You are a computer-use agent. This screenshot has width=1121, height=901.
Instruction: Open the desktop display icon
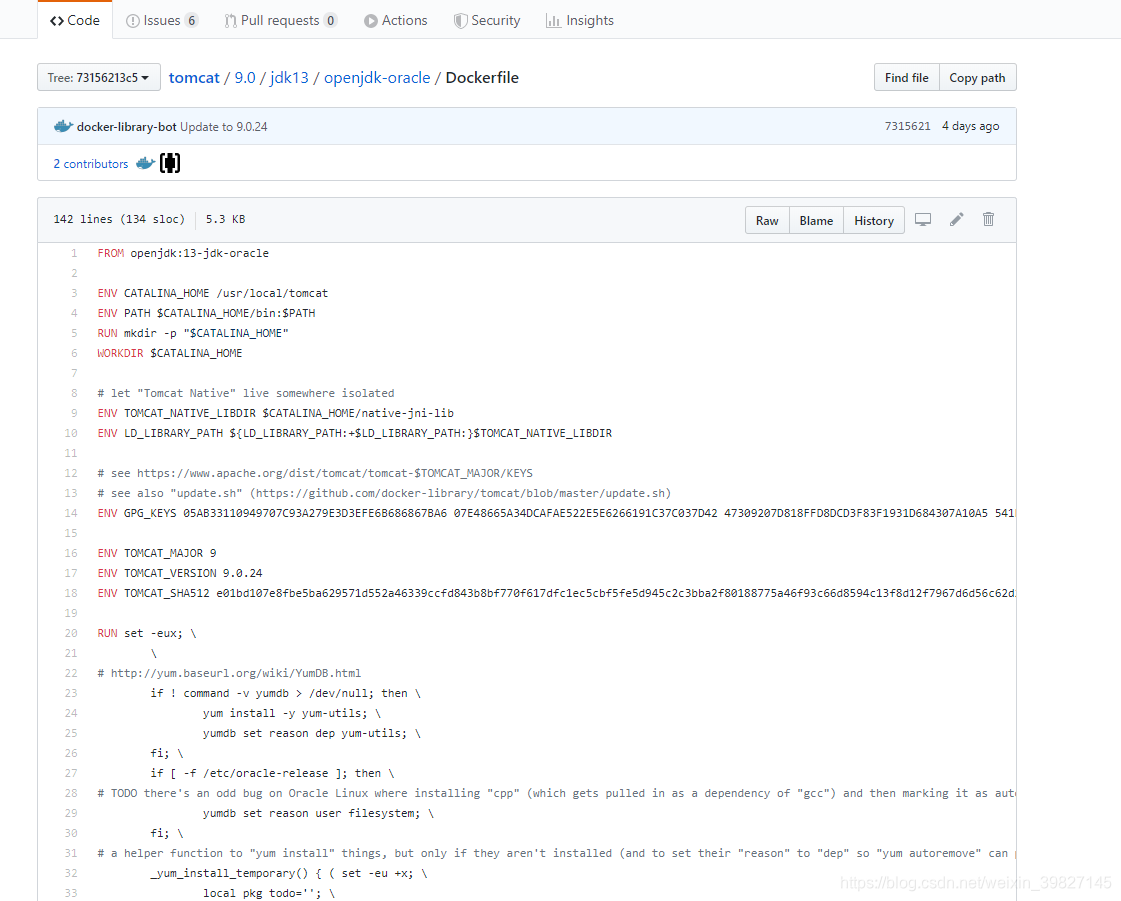(923, 220)
